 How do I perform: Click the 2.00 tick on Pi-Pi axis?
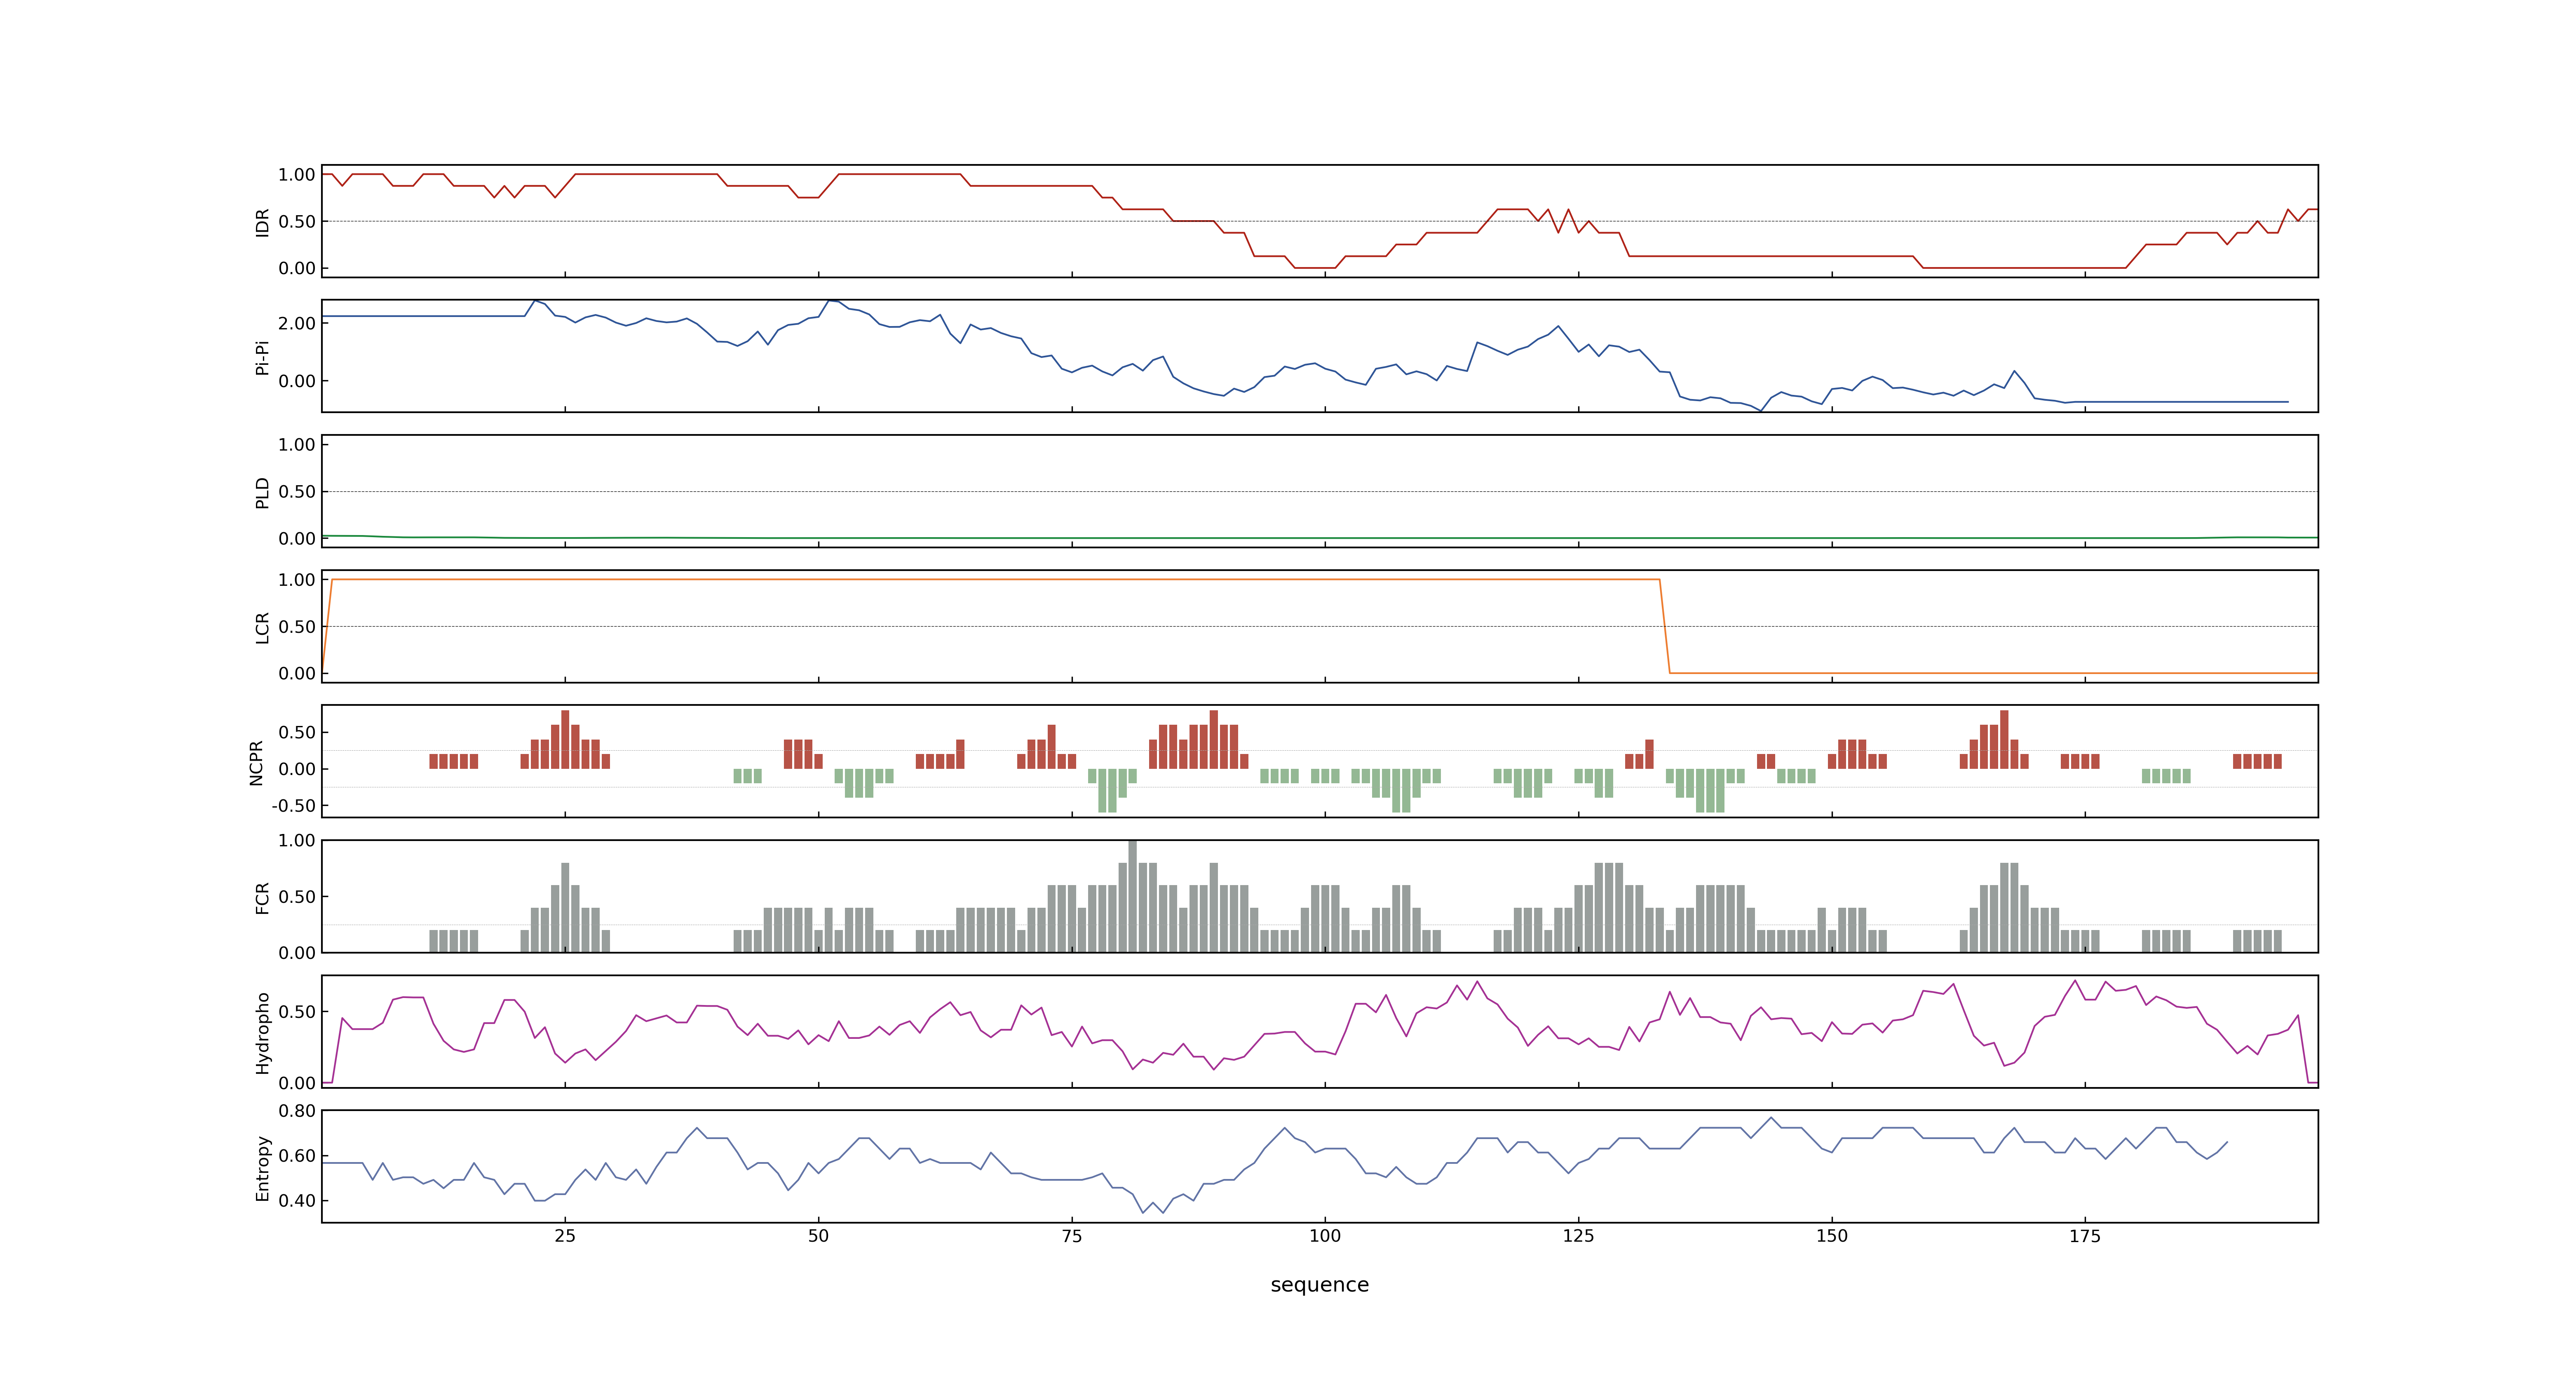[297, 323]
